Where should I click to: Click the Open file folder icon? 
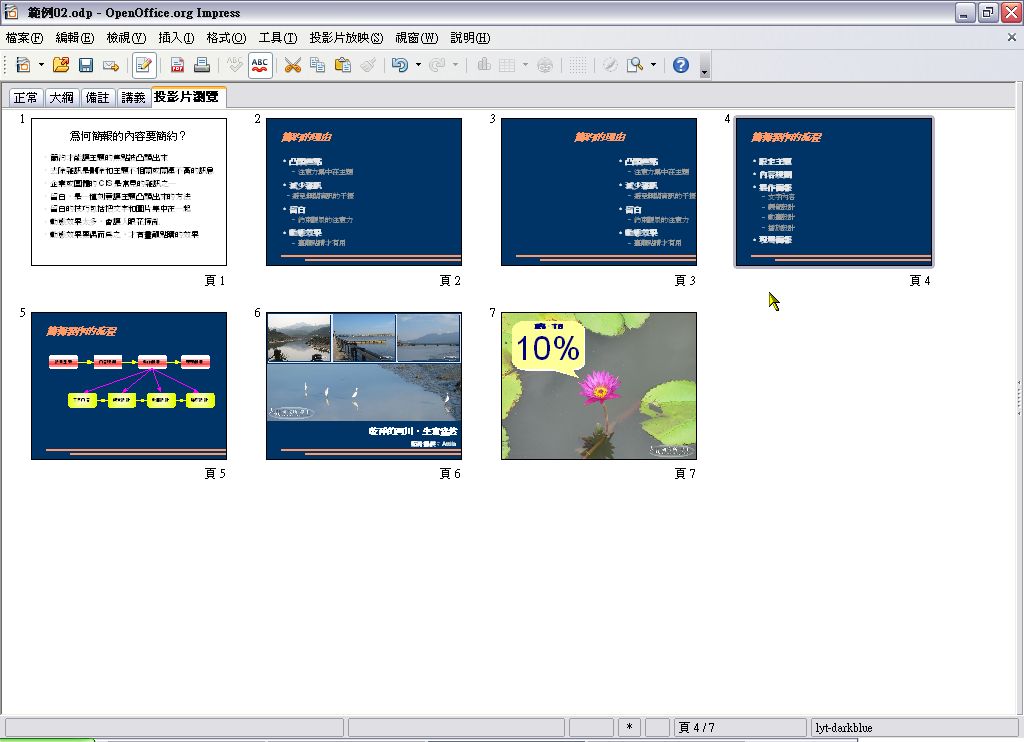(61, 65)
